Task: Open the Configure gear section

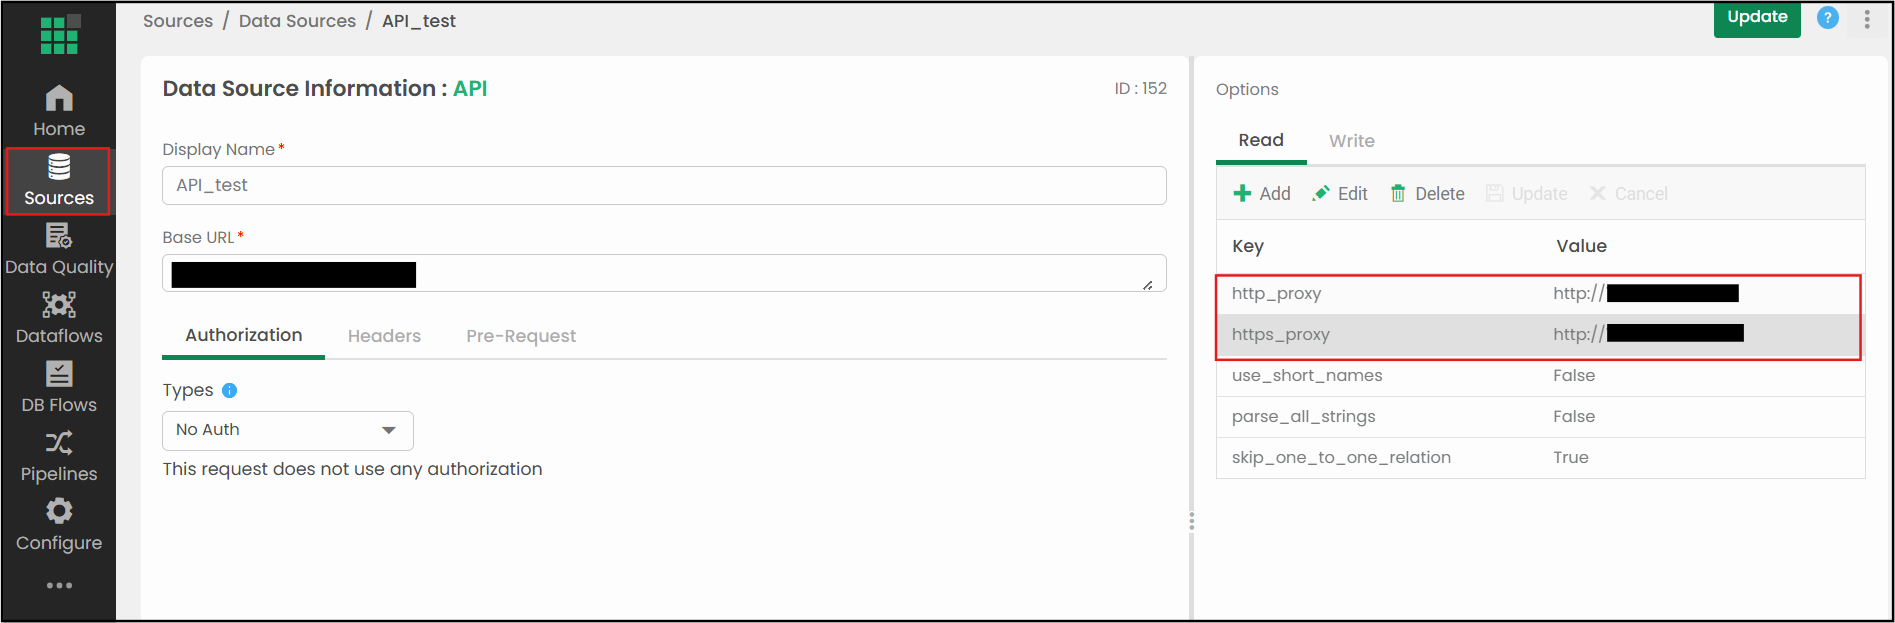Action: coord(59,526)
